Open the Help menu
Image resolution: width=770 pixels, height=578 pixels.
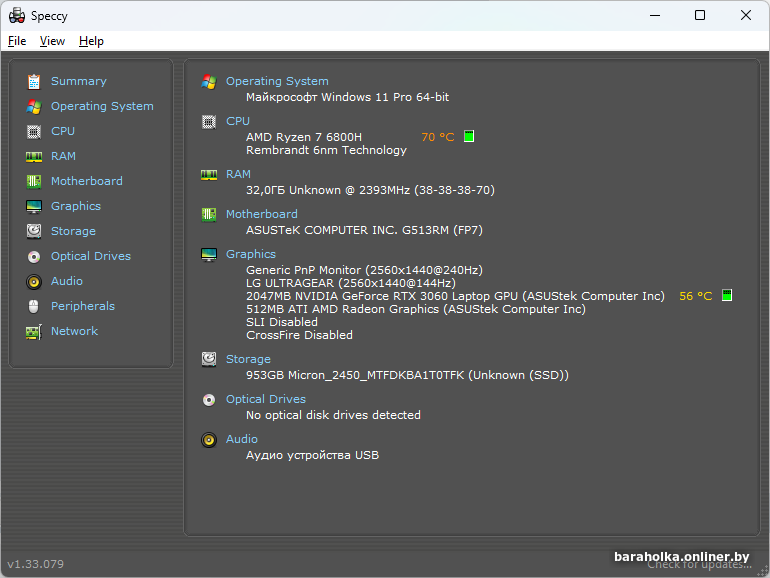pyautogui.click(x=91, y=41)
